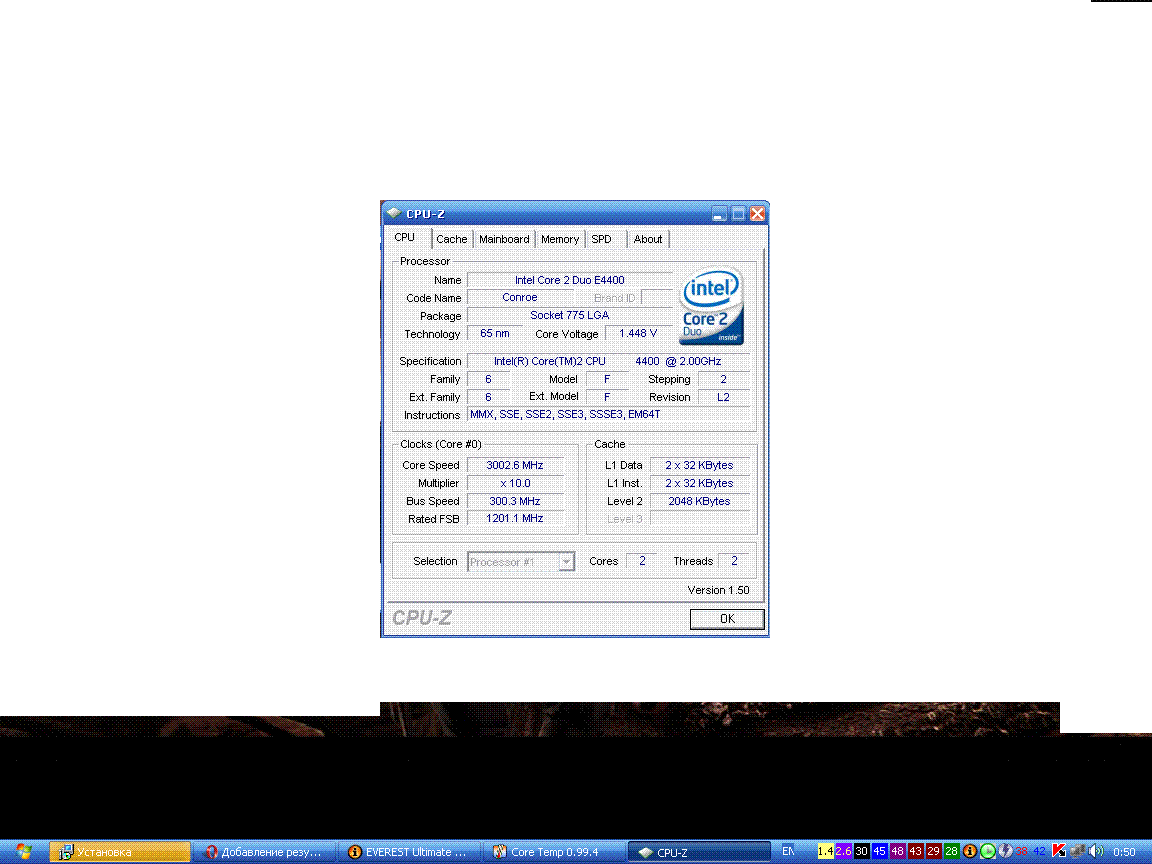1152x864 pixels.
Task: Click the Level 2 2048 KBytes value
Action: [699, 501]
